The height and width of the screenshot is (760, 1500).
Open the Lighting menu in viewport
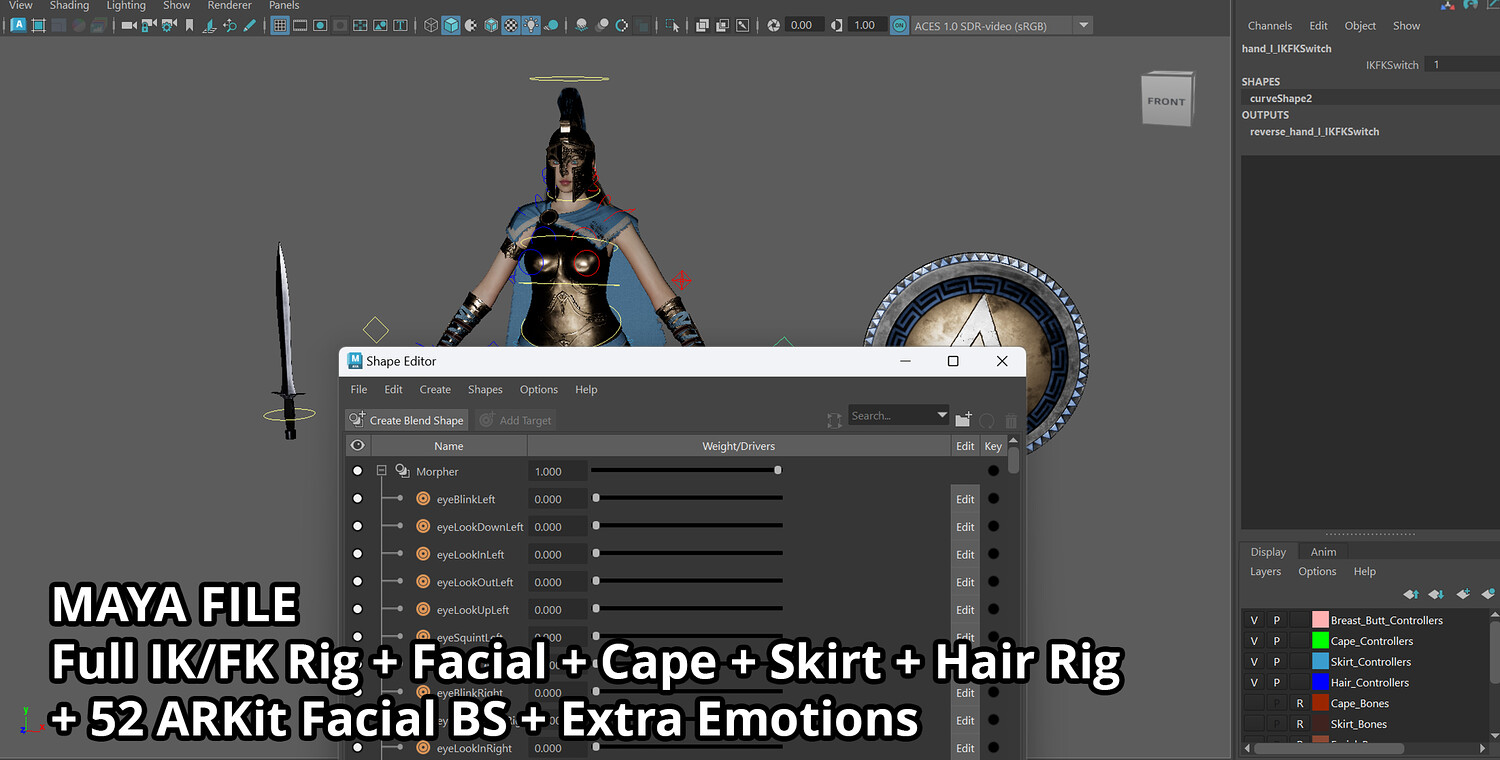coord(126,6)
